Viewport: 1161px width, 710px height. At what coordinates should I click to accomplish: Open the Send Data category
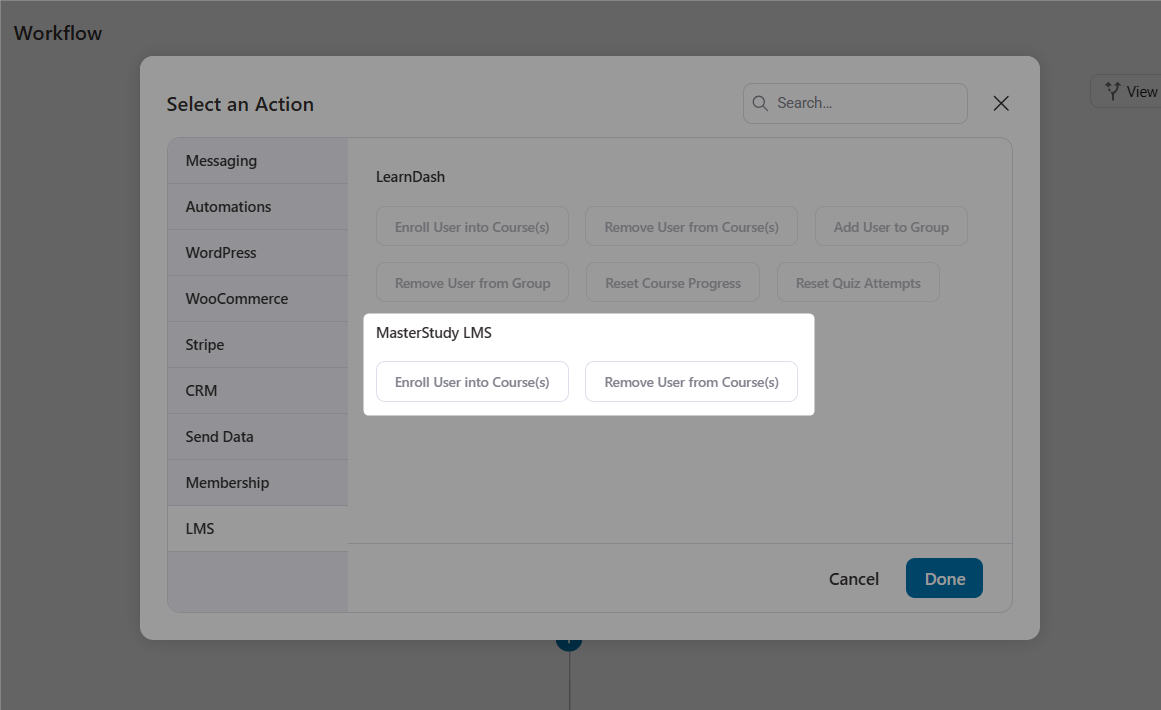point(258,436)
